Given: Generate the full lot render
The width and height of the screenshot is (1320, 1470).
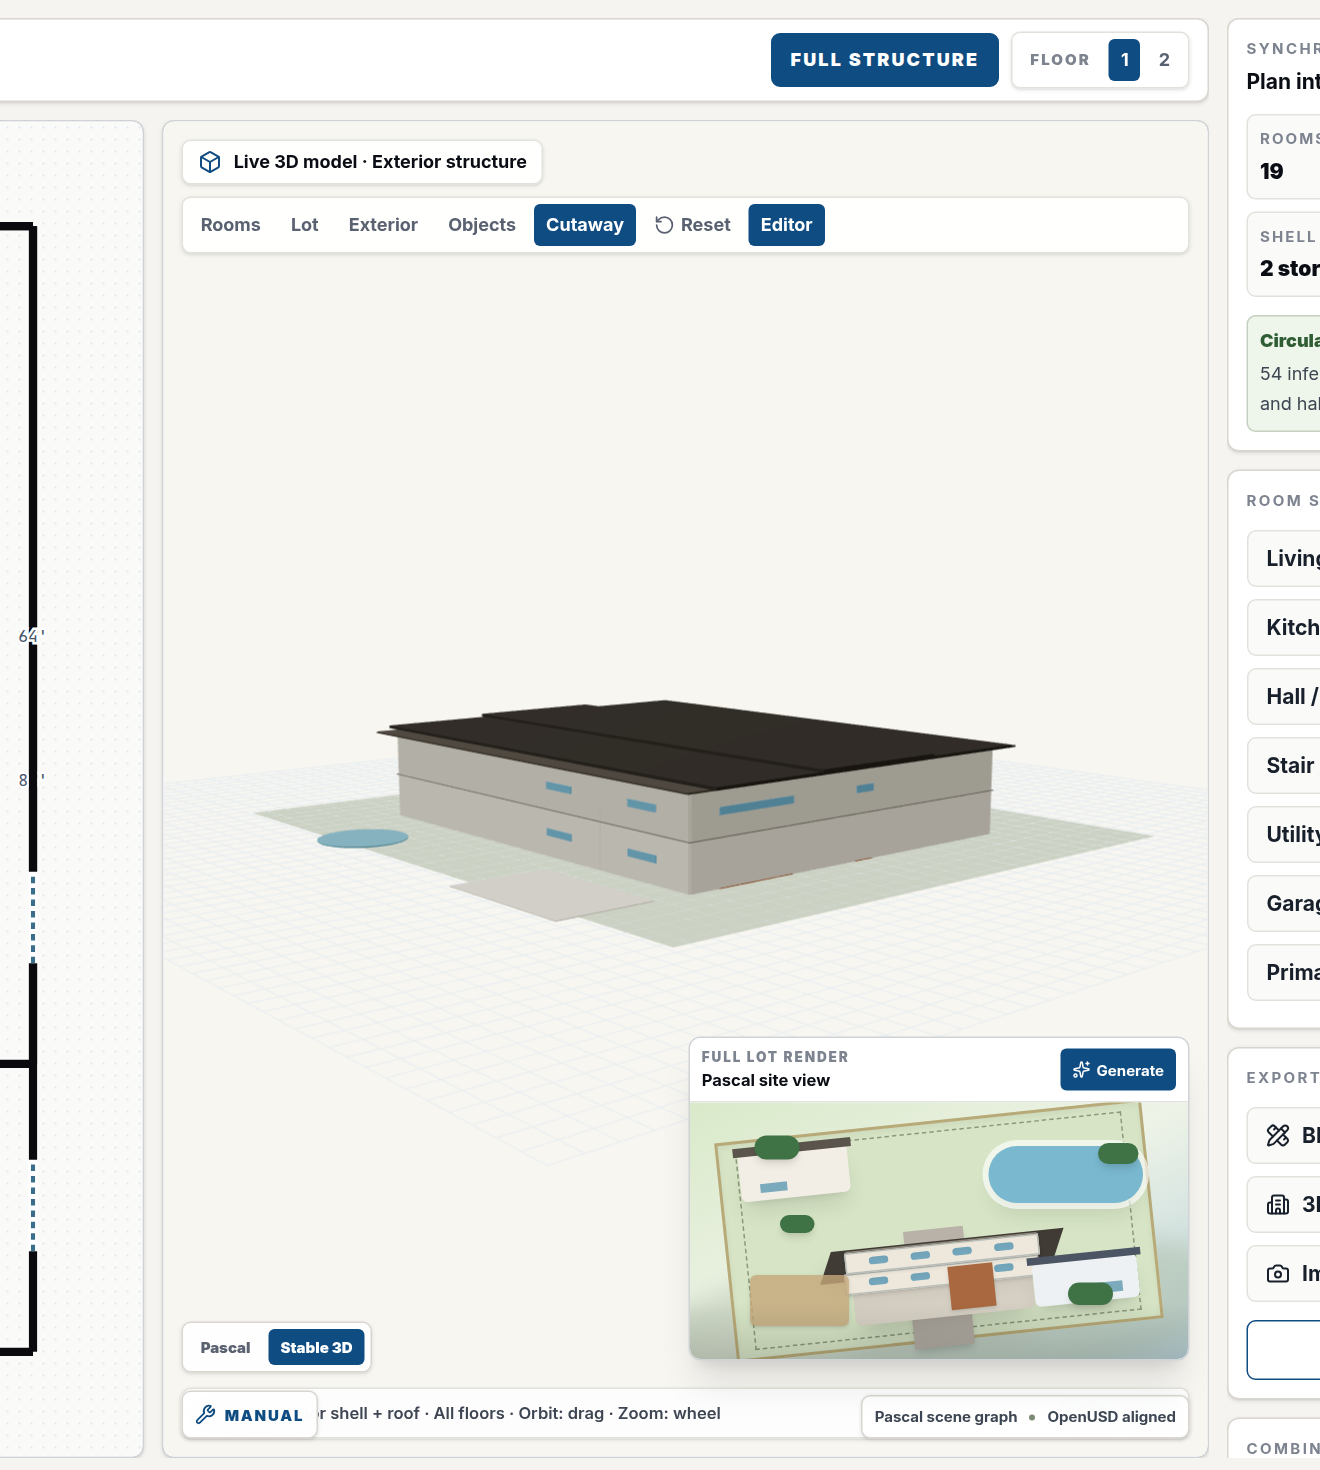Looking at the screenshot, I should pyautogui.click(x=1118, y=1070).
